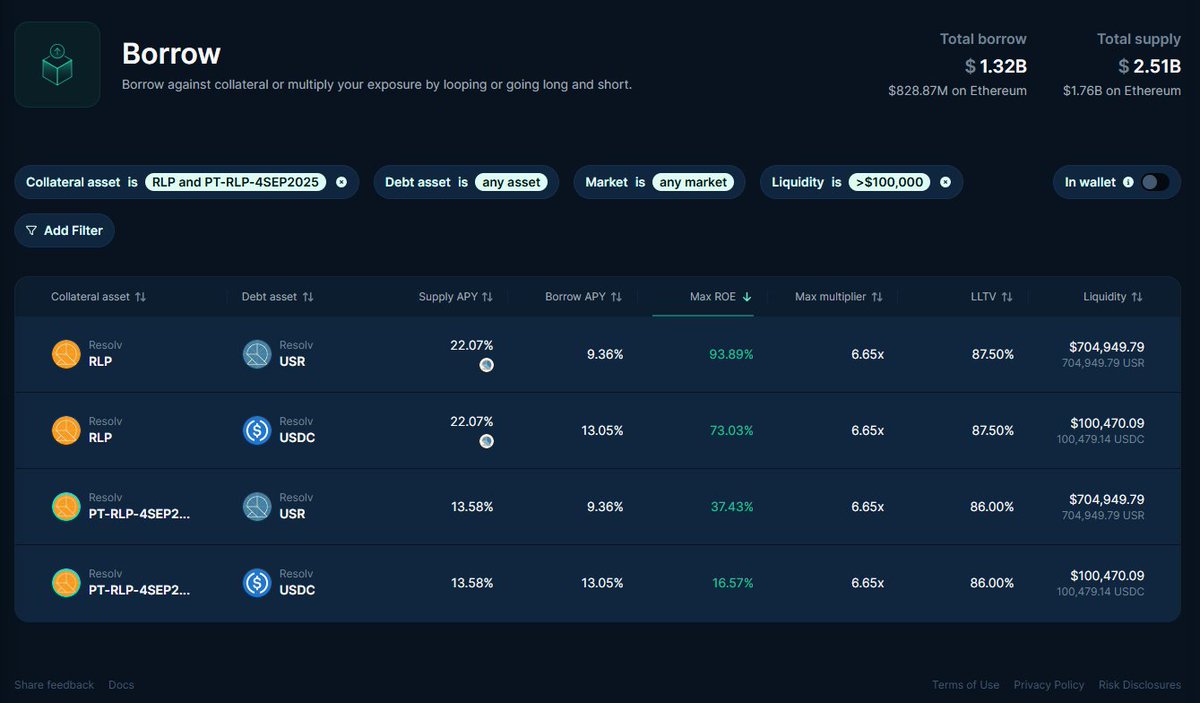Click the Add Filter funnel icon
This screenshot has width=1200, height=703.
tap(31, 230)
